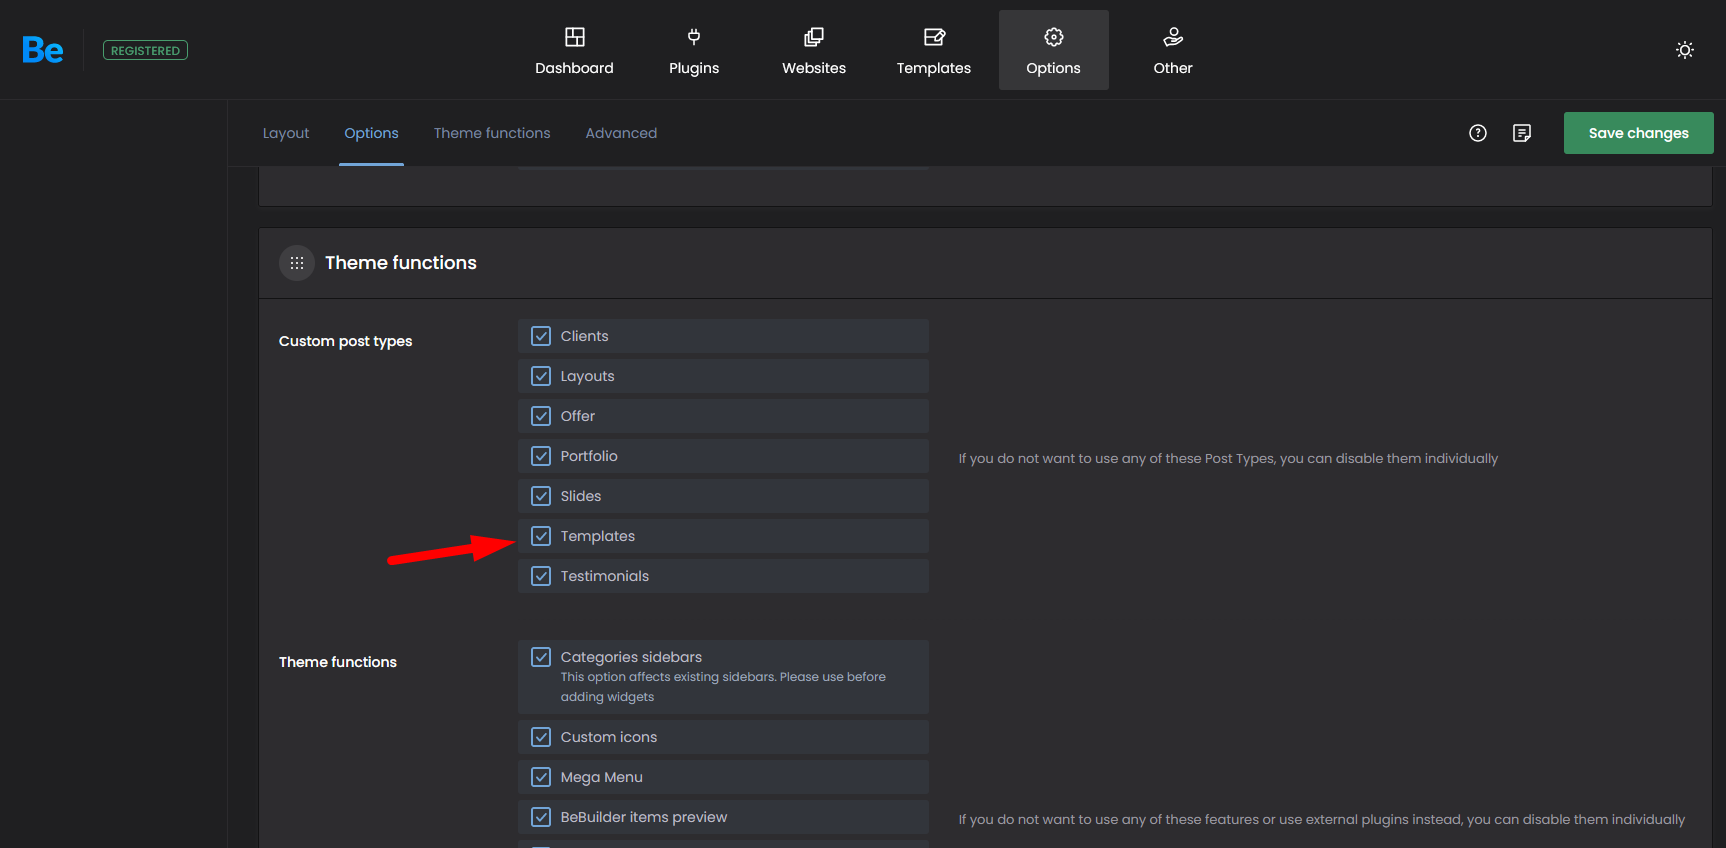Open the help question mark icon
The width and height of the screenshot is (1726, 848).
(1478, 133)
